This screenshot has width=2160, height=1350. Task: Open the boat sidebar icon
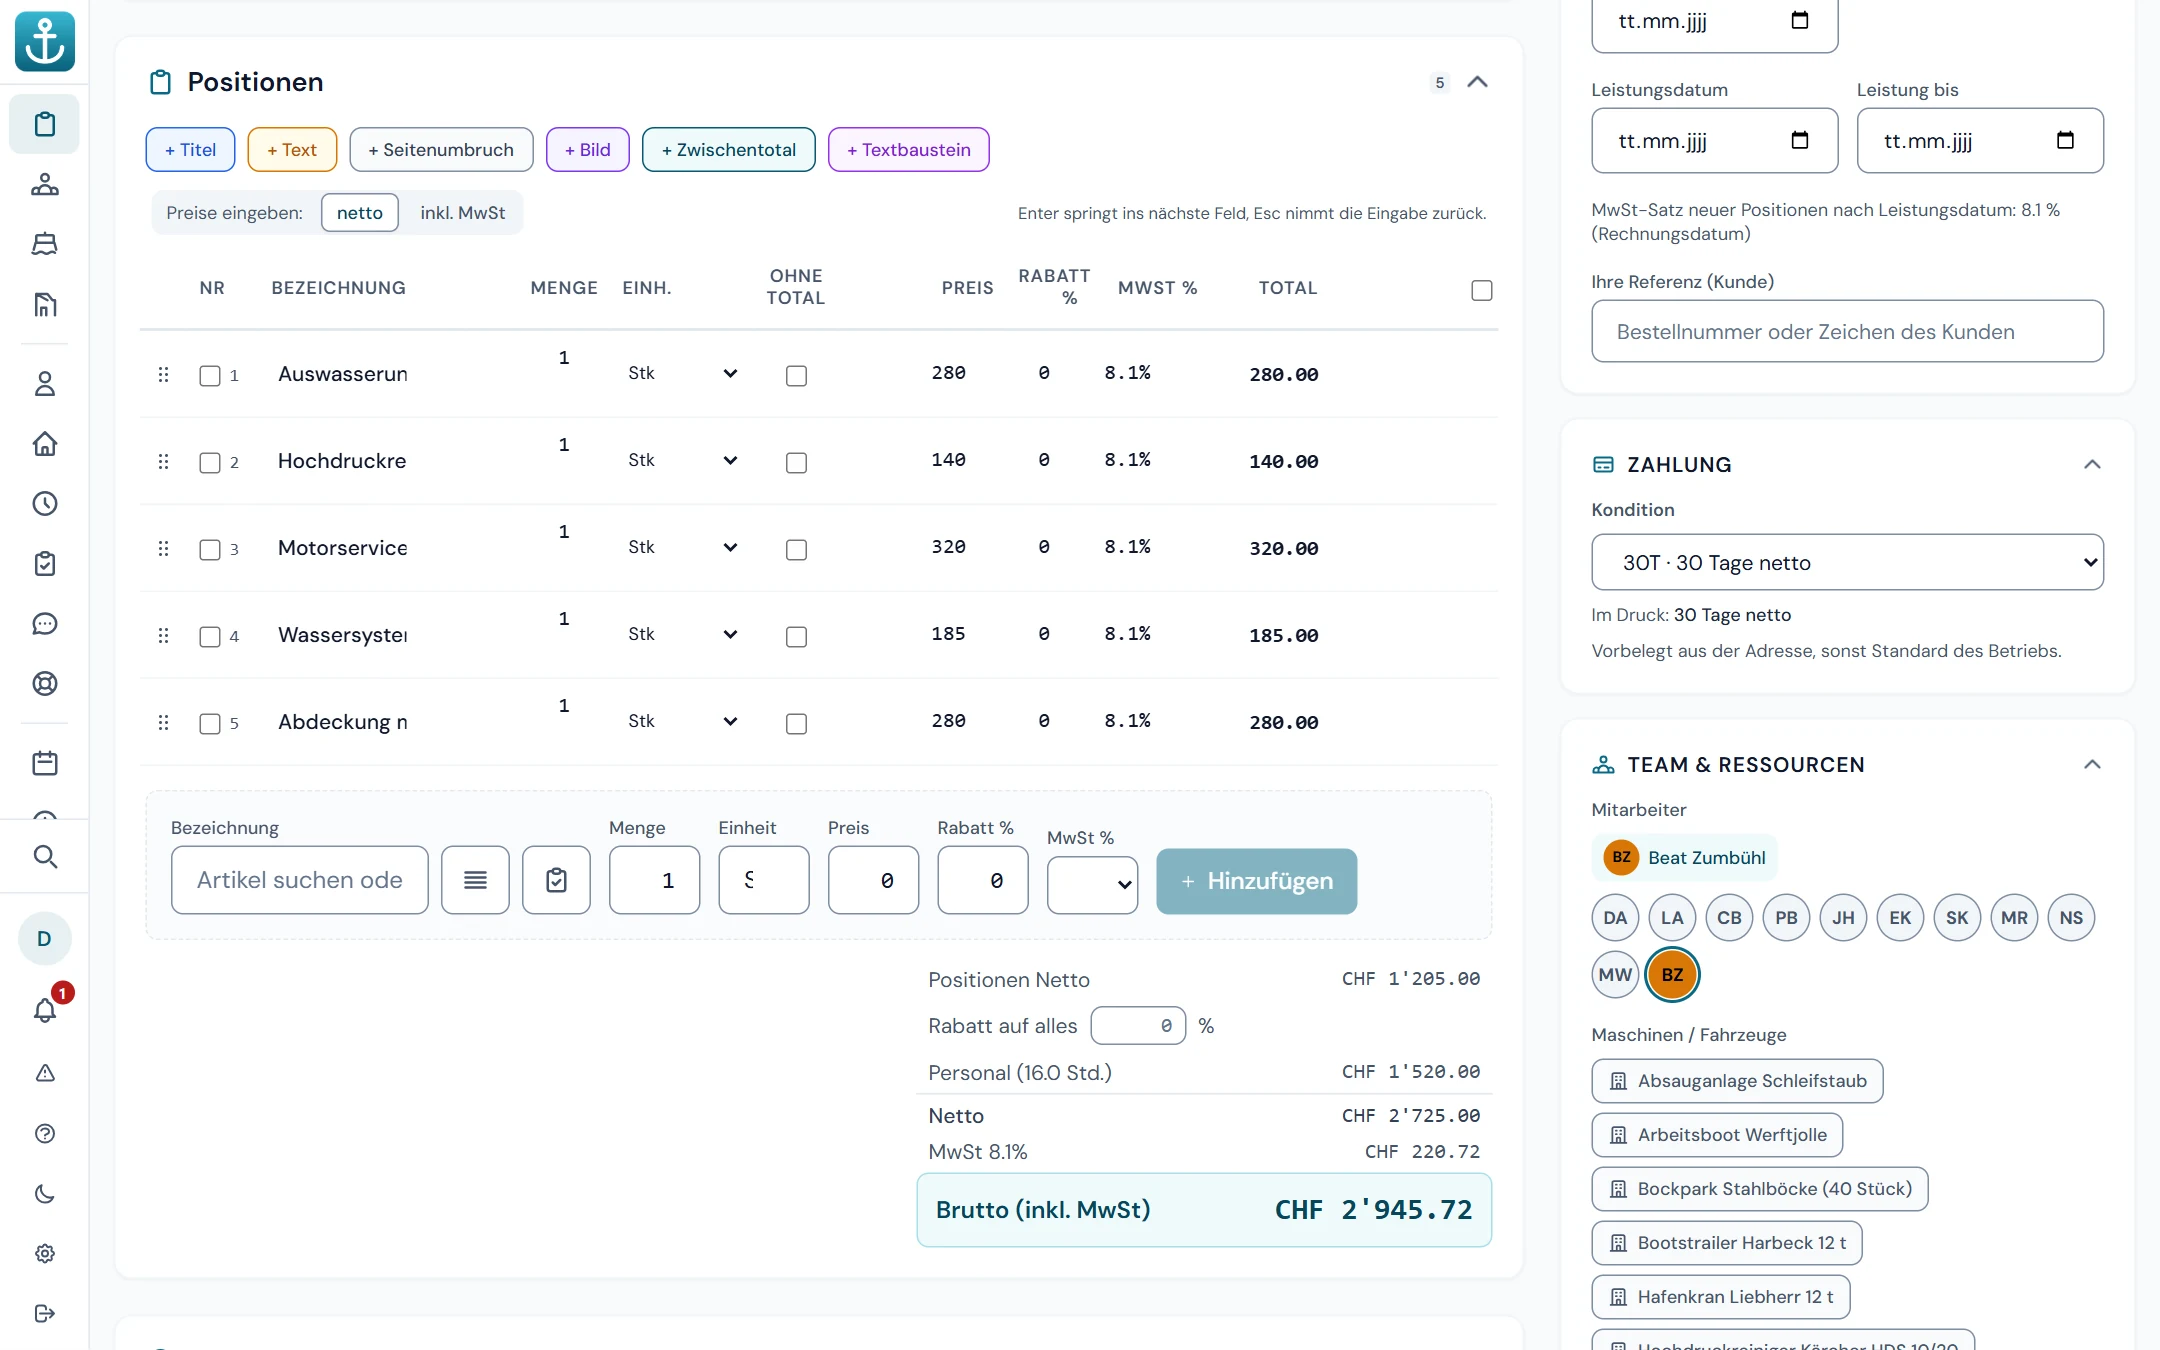pyautogui.click(x=45, y=244)
